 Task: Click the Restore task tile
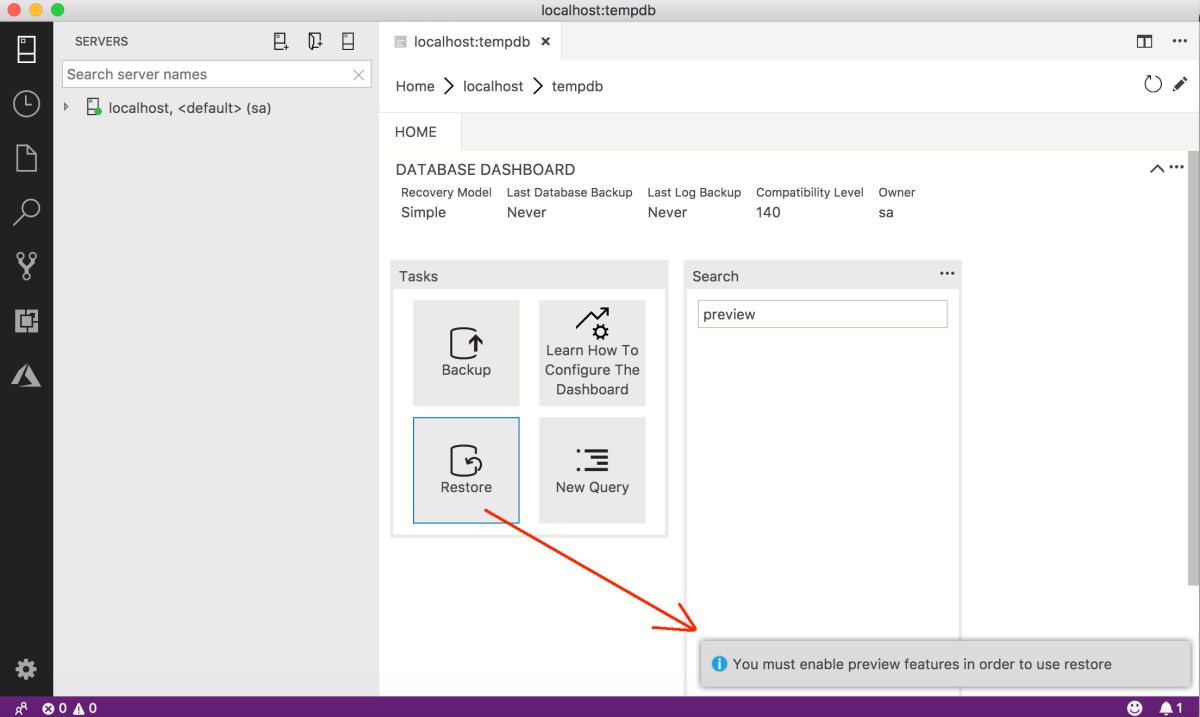(x=466, y=470)
